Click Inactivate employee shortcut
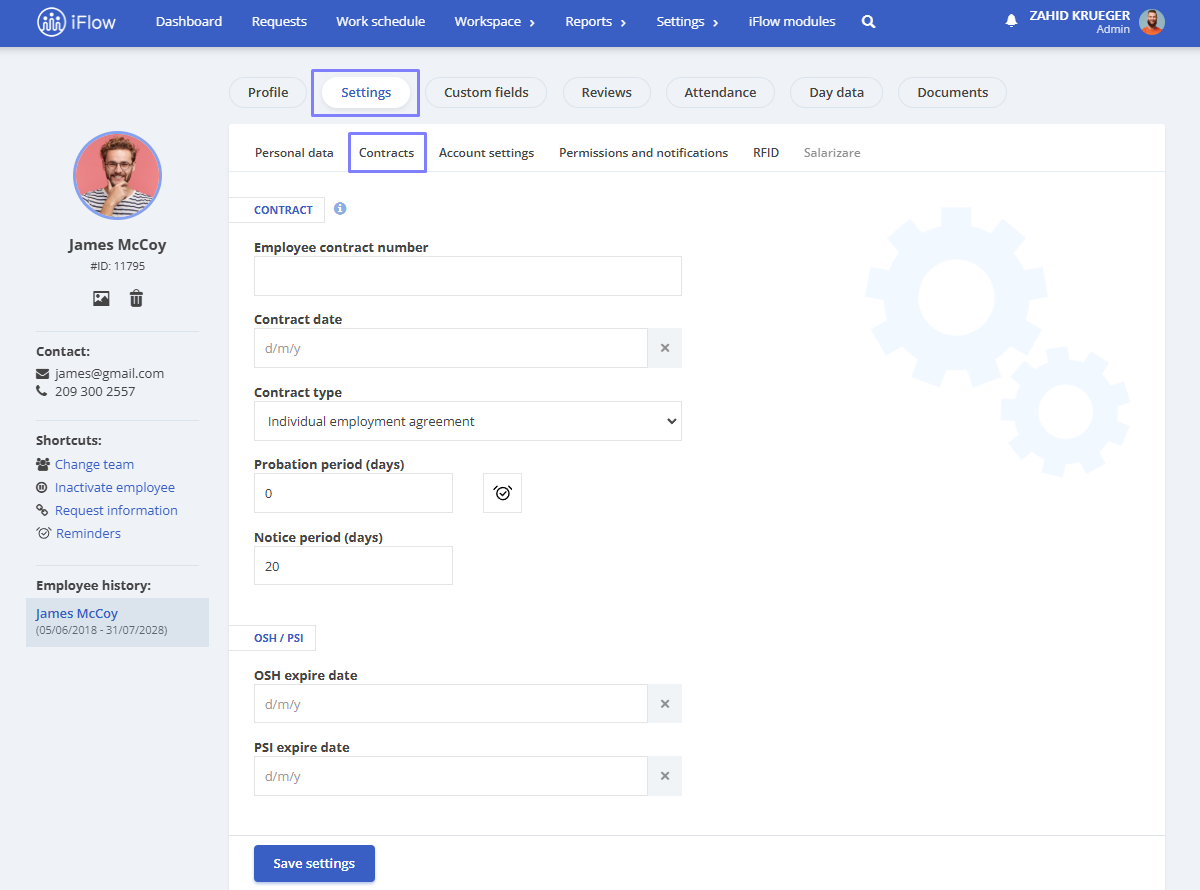 coord(115,488)
